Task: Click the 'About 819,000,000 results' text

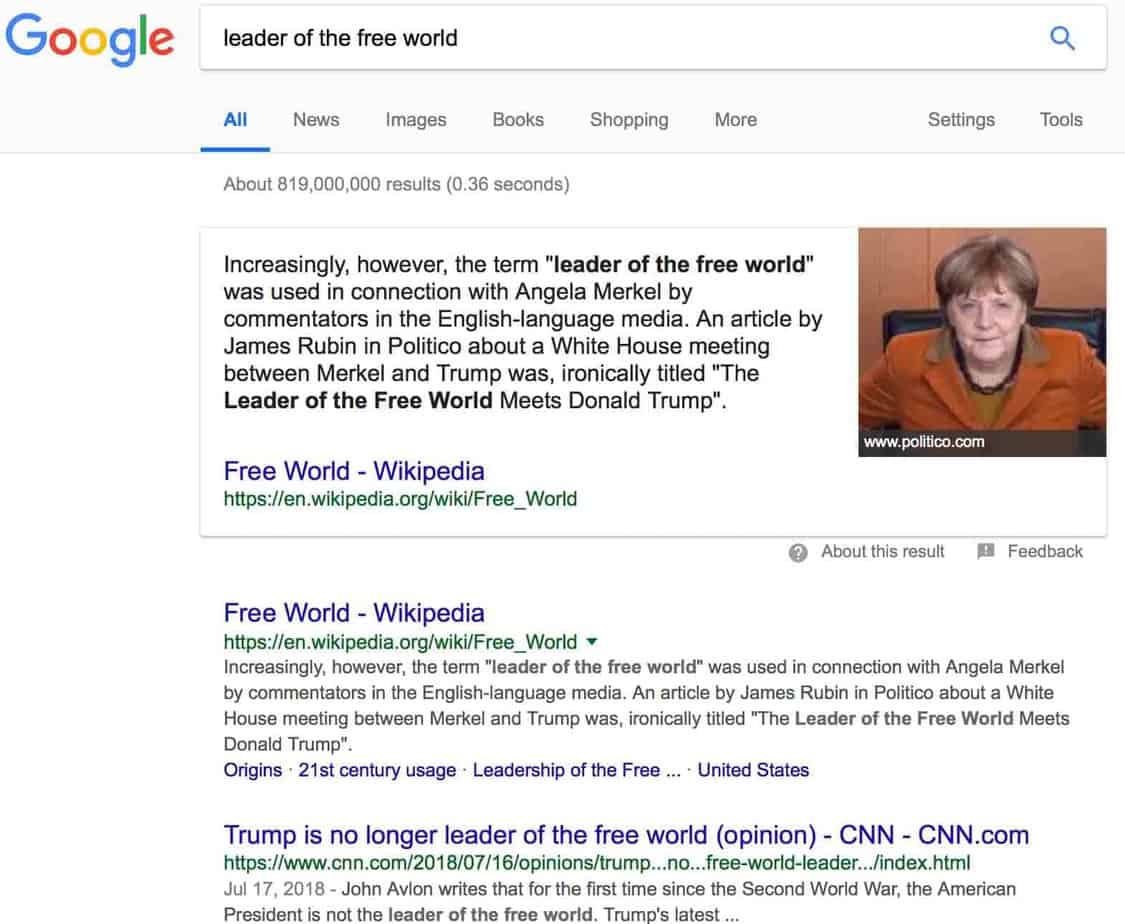Action: 396,184
